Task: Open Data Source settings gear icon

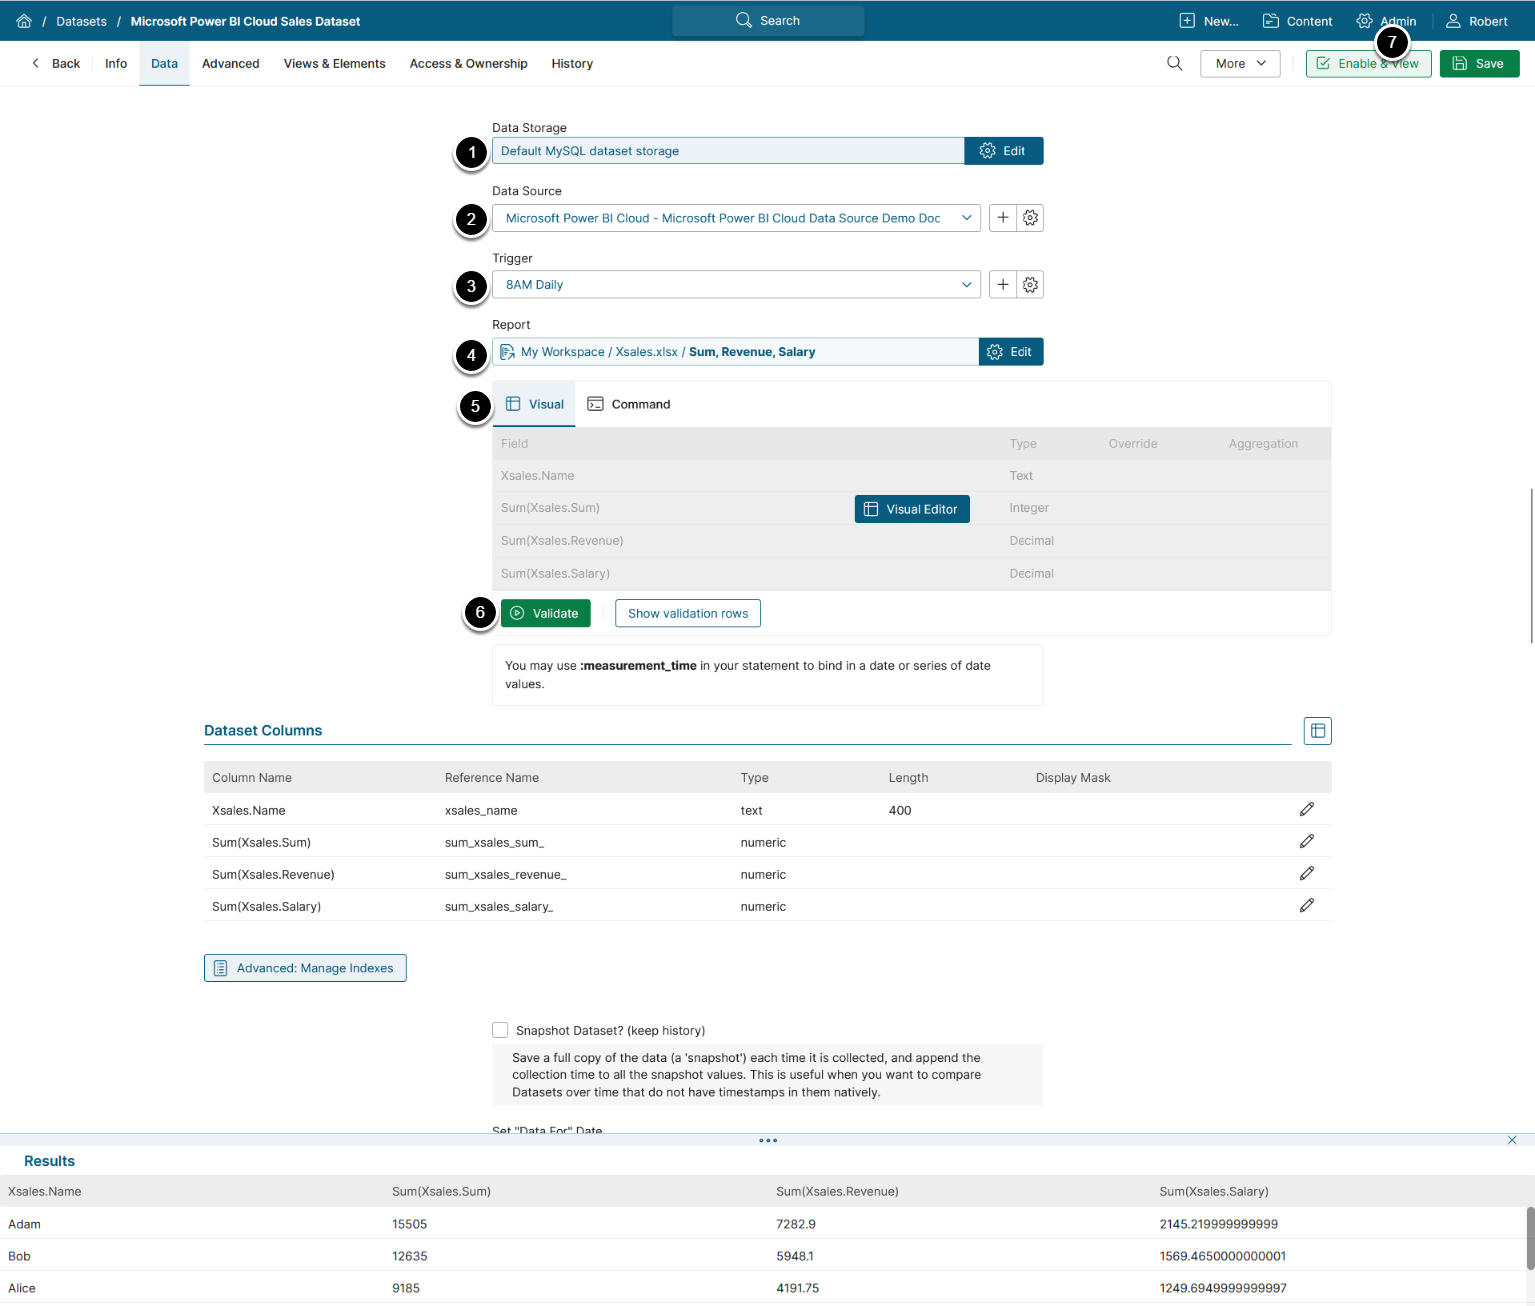Action: 1030,218
